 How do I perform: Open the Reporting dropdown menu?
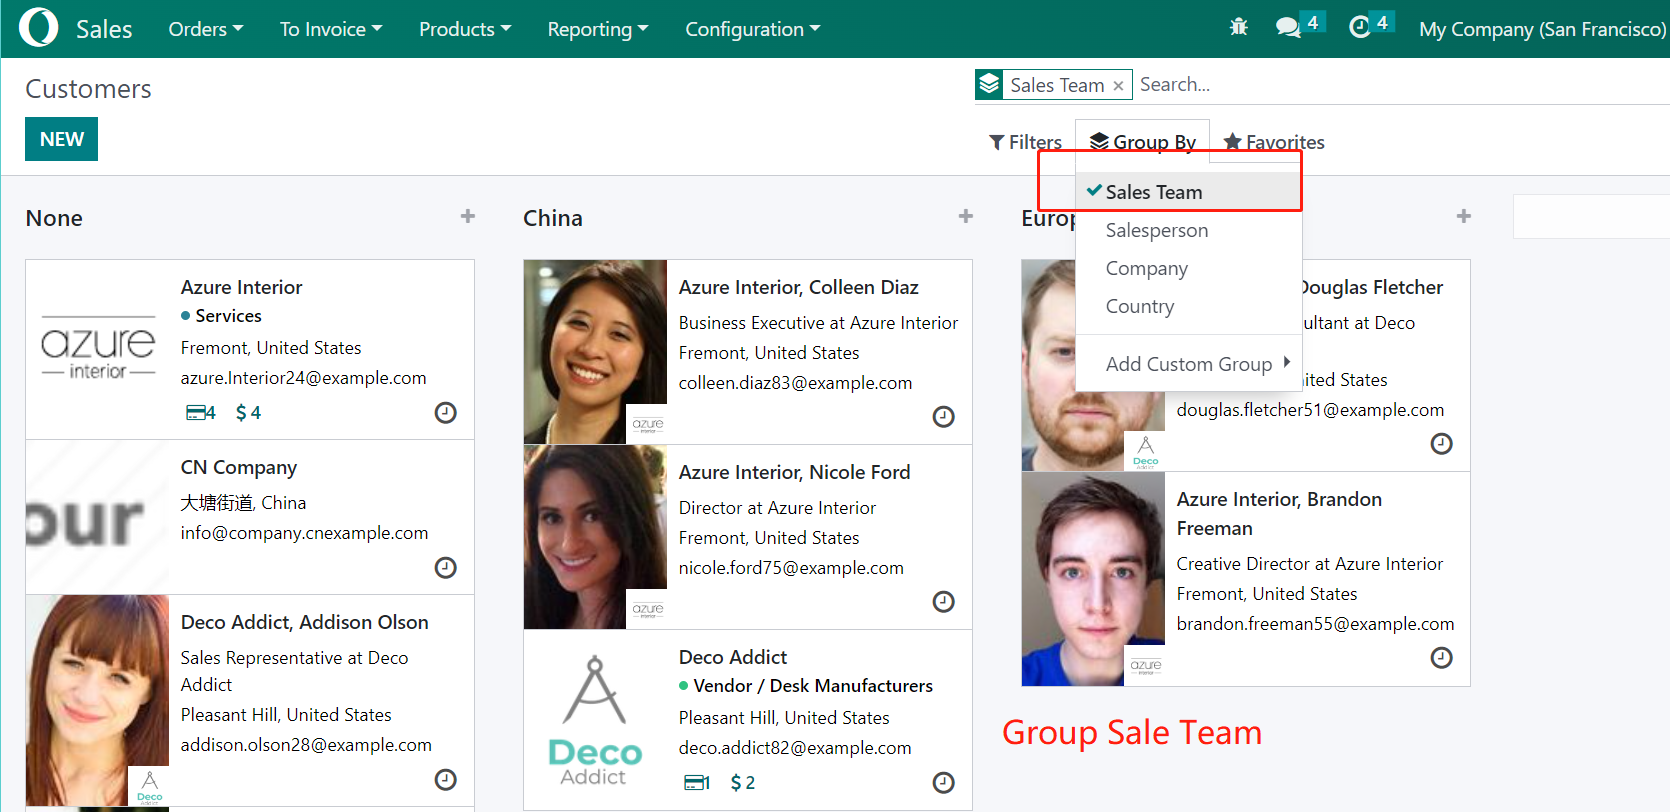pos(598,29)
